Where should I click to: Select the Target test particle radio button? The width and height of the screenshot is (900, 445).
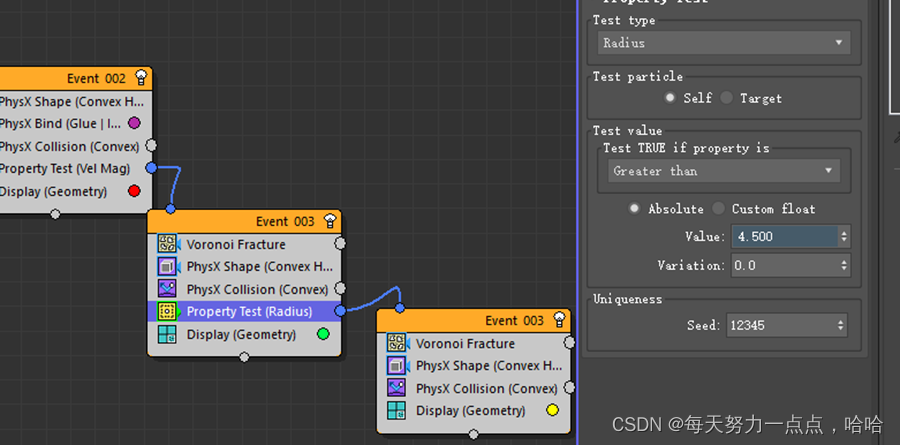(x=727, y=98)
